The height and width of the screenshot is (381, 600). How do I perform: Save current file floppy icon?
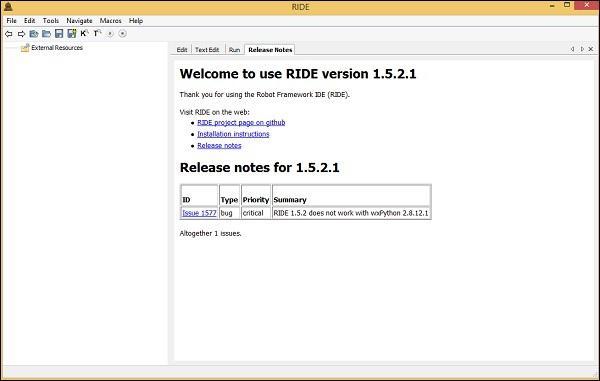[59, 34]
